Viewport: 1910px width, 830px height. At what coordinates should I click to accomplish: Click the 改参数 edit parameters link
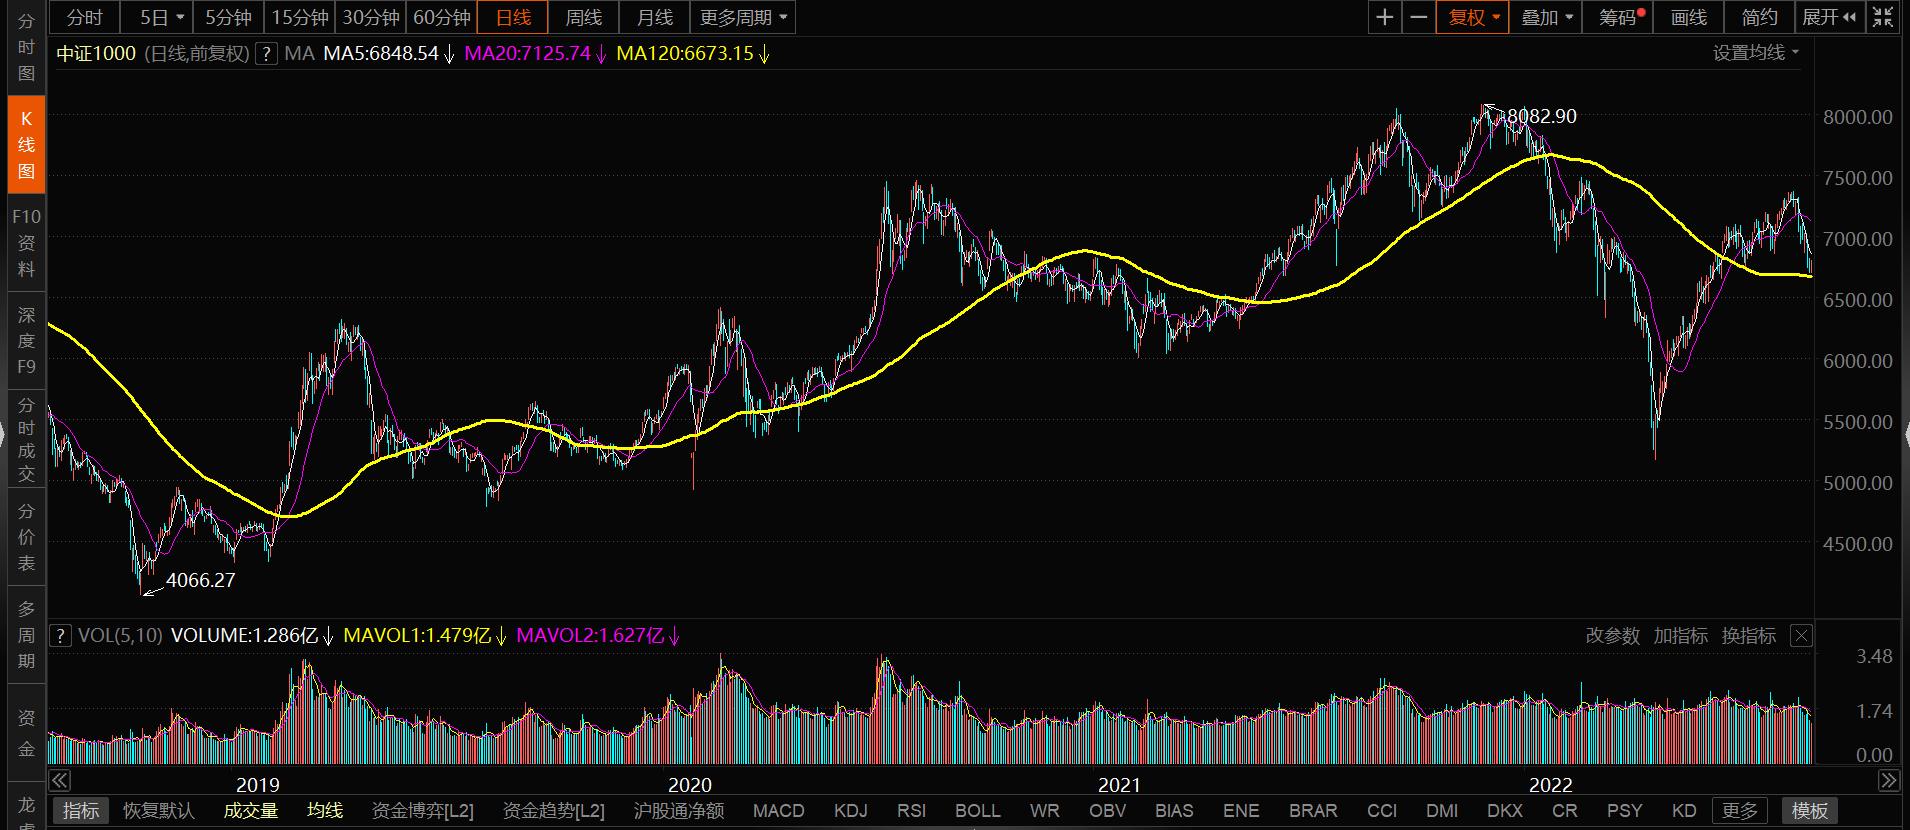[x=1612, y=635]
